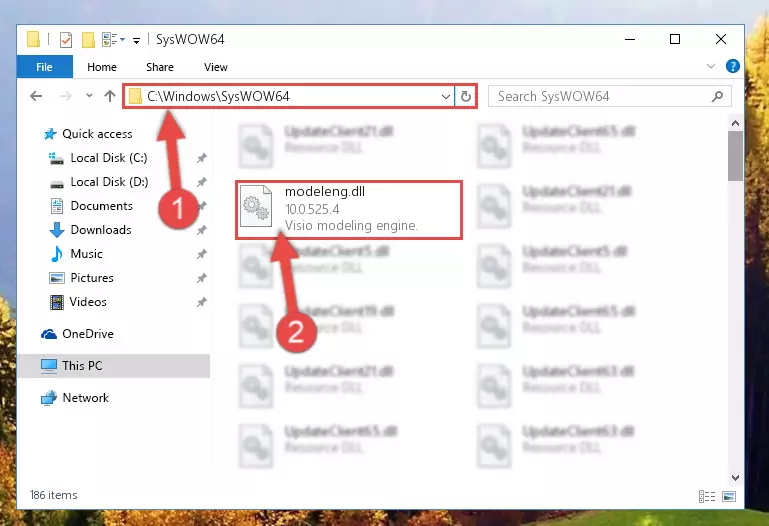Click the folder icon in title bar
The image size is (769, 526).
(x=33, y=39)
